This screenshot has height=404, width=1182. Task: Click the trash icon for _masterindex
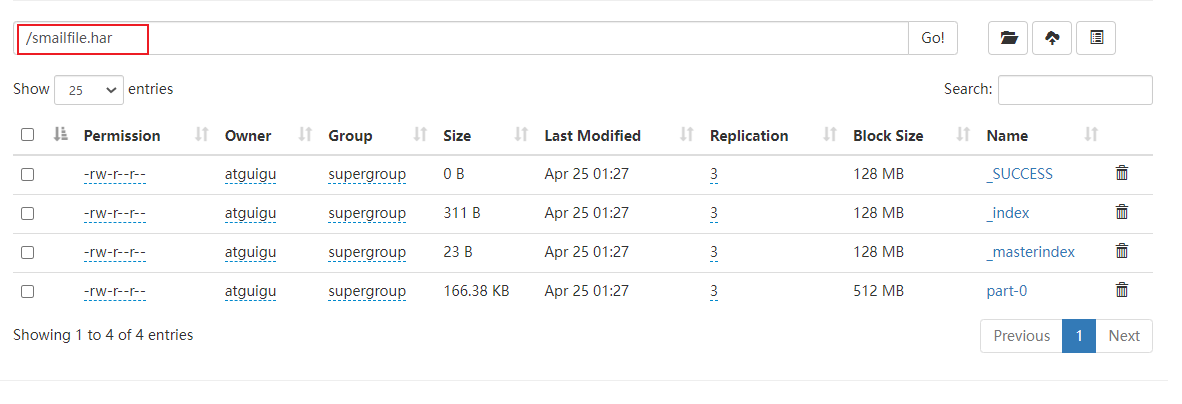point(1122,252)
